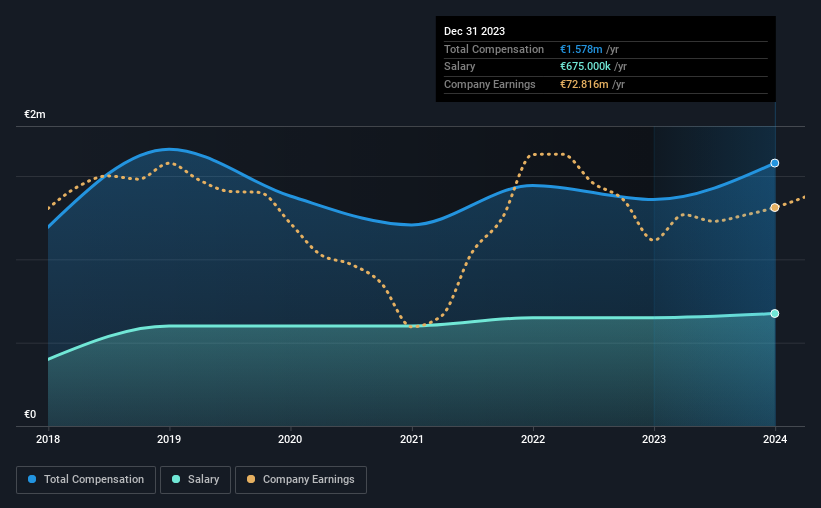The image size is (821, 508).
Task: Click the blue Total Compensation data point at 2024
Action: point(774,163)
